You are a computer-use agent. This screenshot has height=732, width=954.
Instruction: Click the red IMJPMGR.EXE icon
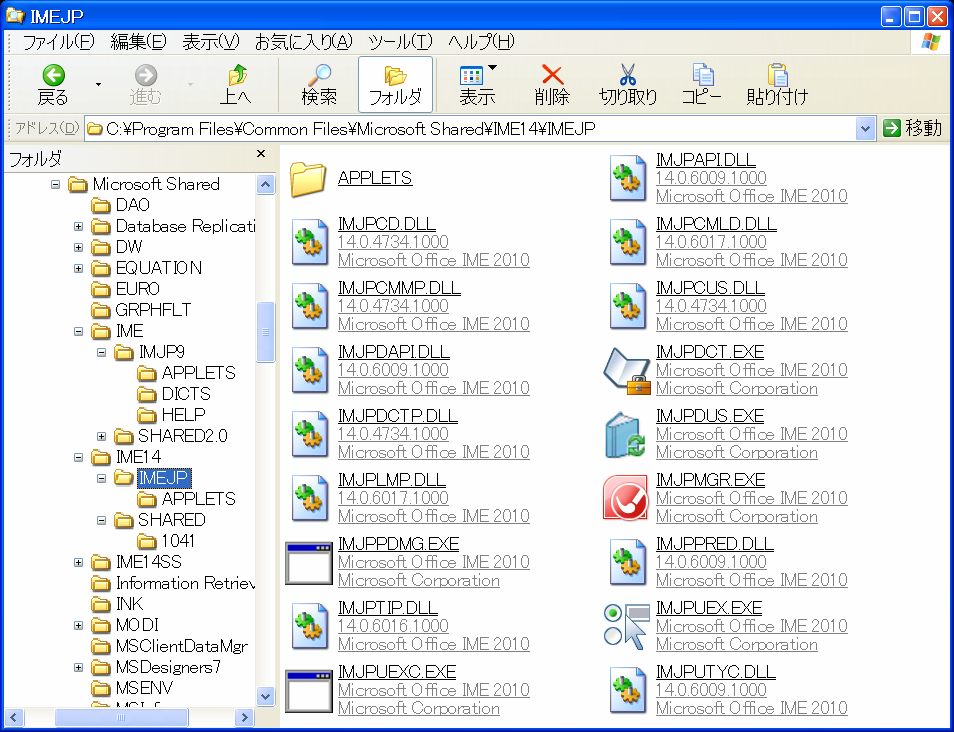625,498
